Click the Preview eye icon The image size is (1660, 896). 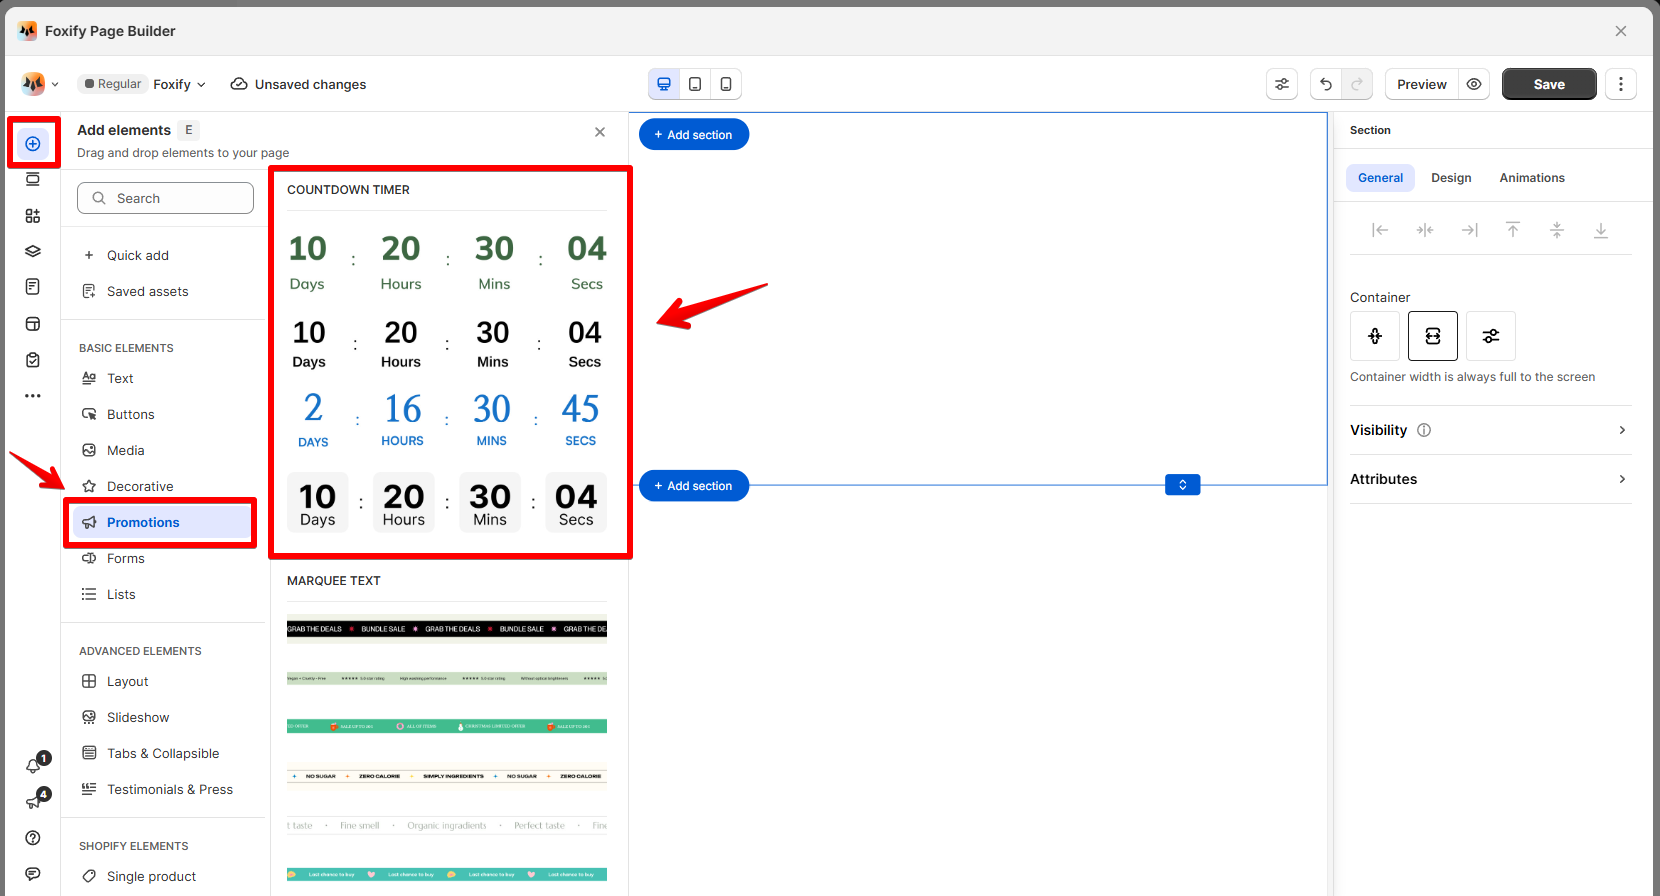coord(1474,84)
